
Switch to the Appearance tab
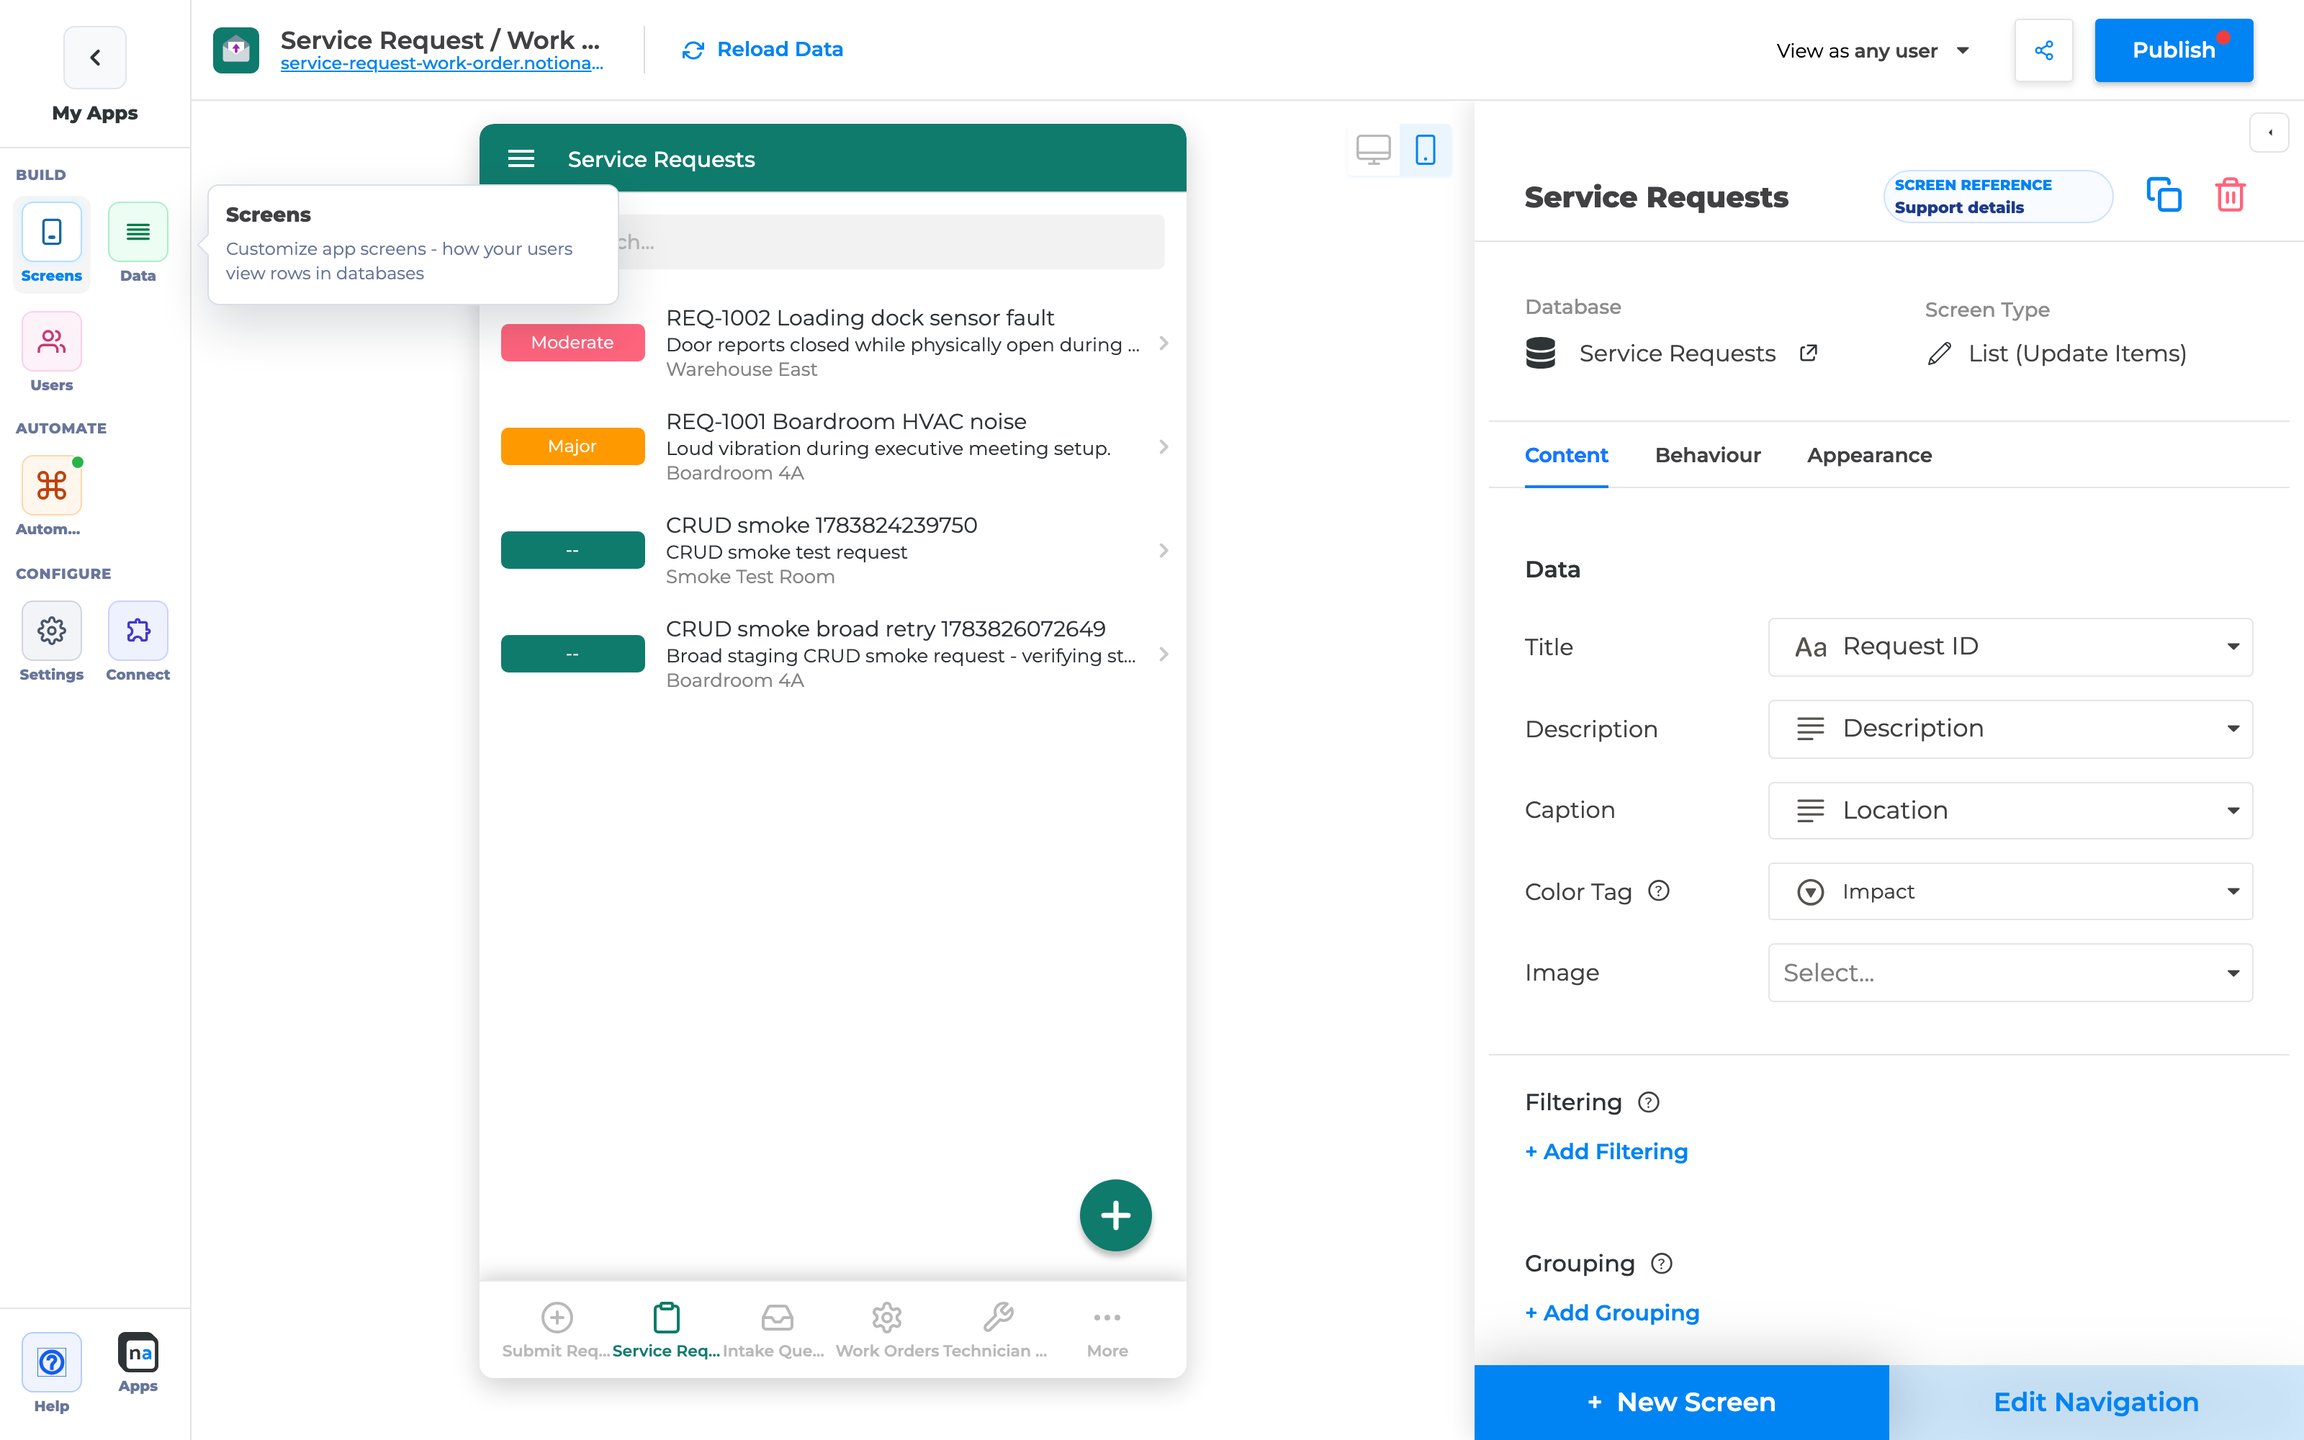(x=1869, y=455)
